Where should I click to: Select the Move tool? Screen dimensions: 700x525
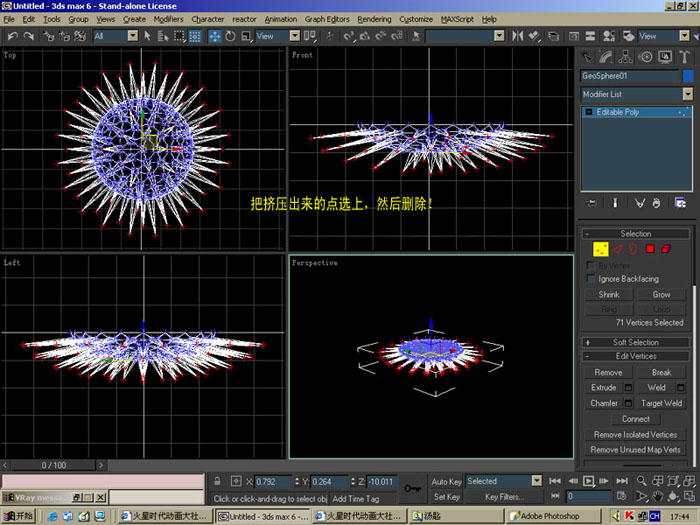(x=215, y=36)
